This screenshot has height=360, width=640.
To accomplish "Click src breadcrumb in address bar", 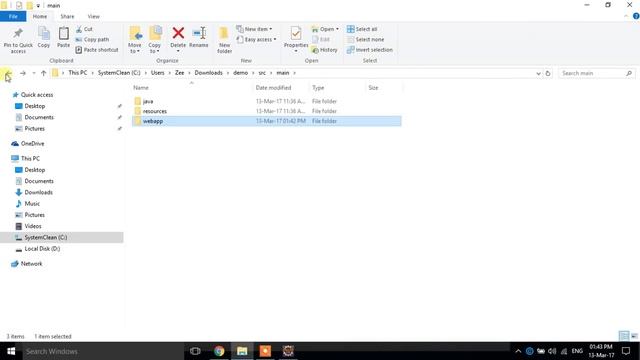I will click(x=262, y=73).
